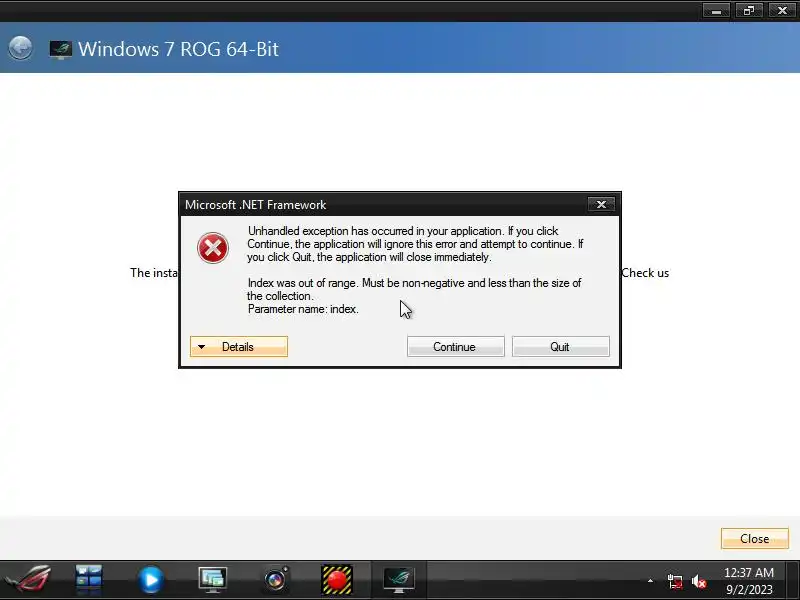Image resolution: width=800 pixels, height=600 pixels.
Task: Open the window switcher icon in the taskbar
Action: coord(89,580)
